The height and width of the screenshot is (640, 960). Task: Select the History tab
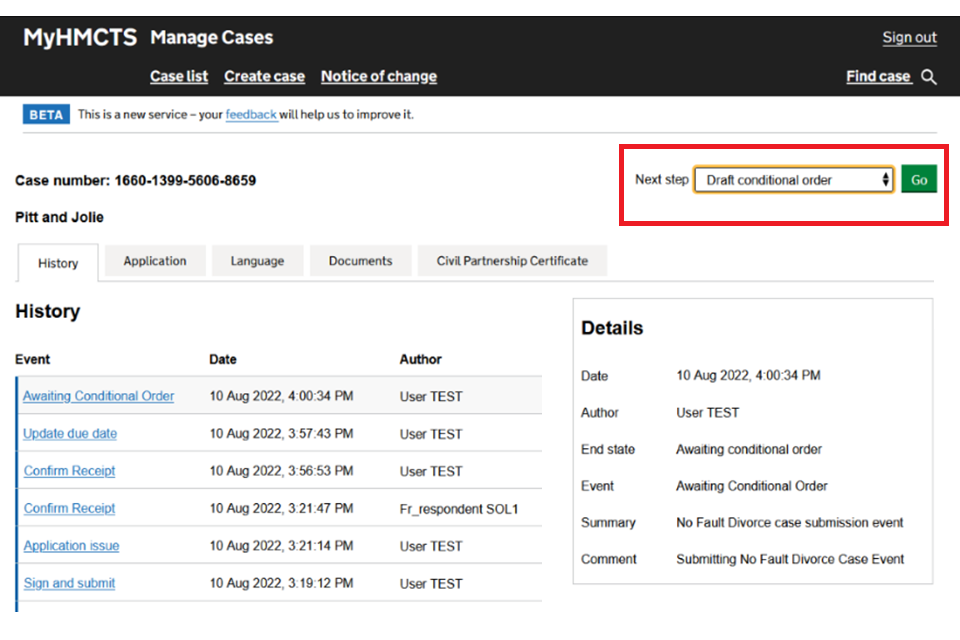58,263
